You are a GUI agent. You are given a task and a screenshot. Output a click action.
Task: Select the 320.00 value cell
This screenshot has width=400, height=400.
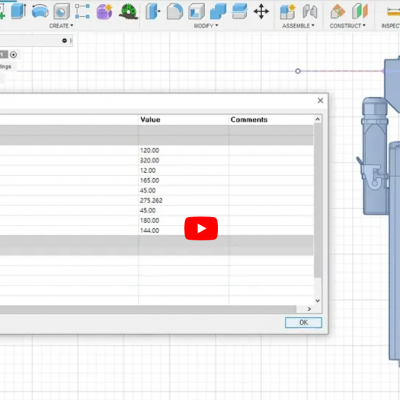(184, 160)
